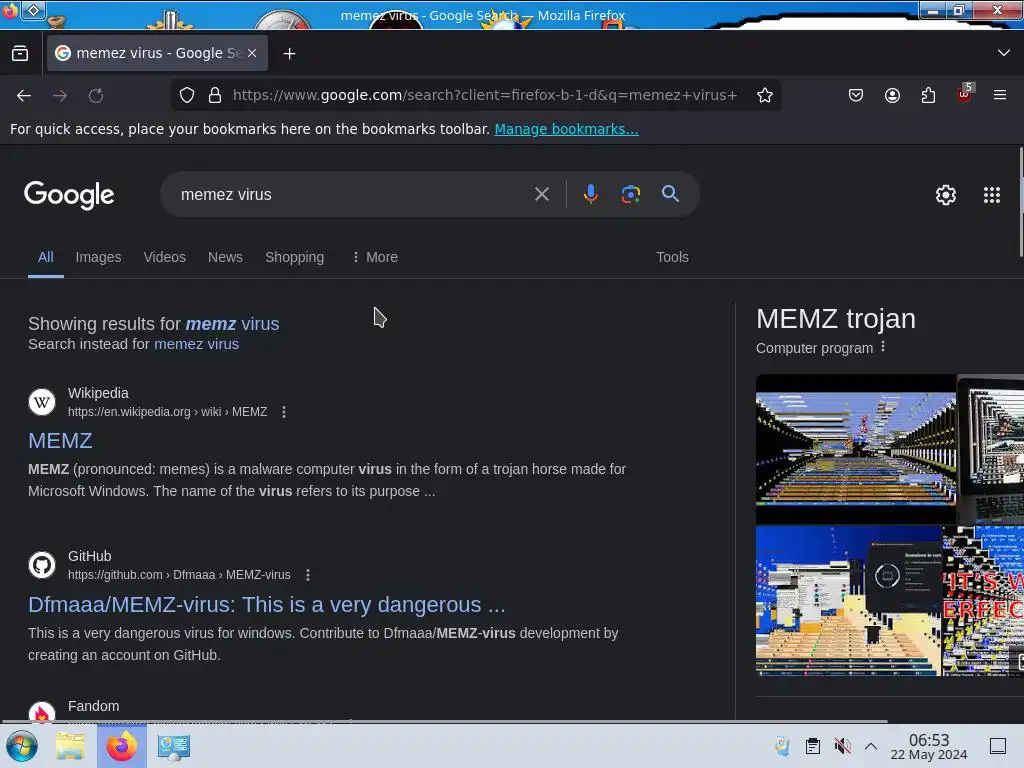Submit search with magnifier icon
The image size is (1024, 768).
(x=670, y=194)
